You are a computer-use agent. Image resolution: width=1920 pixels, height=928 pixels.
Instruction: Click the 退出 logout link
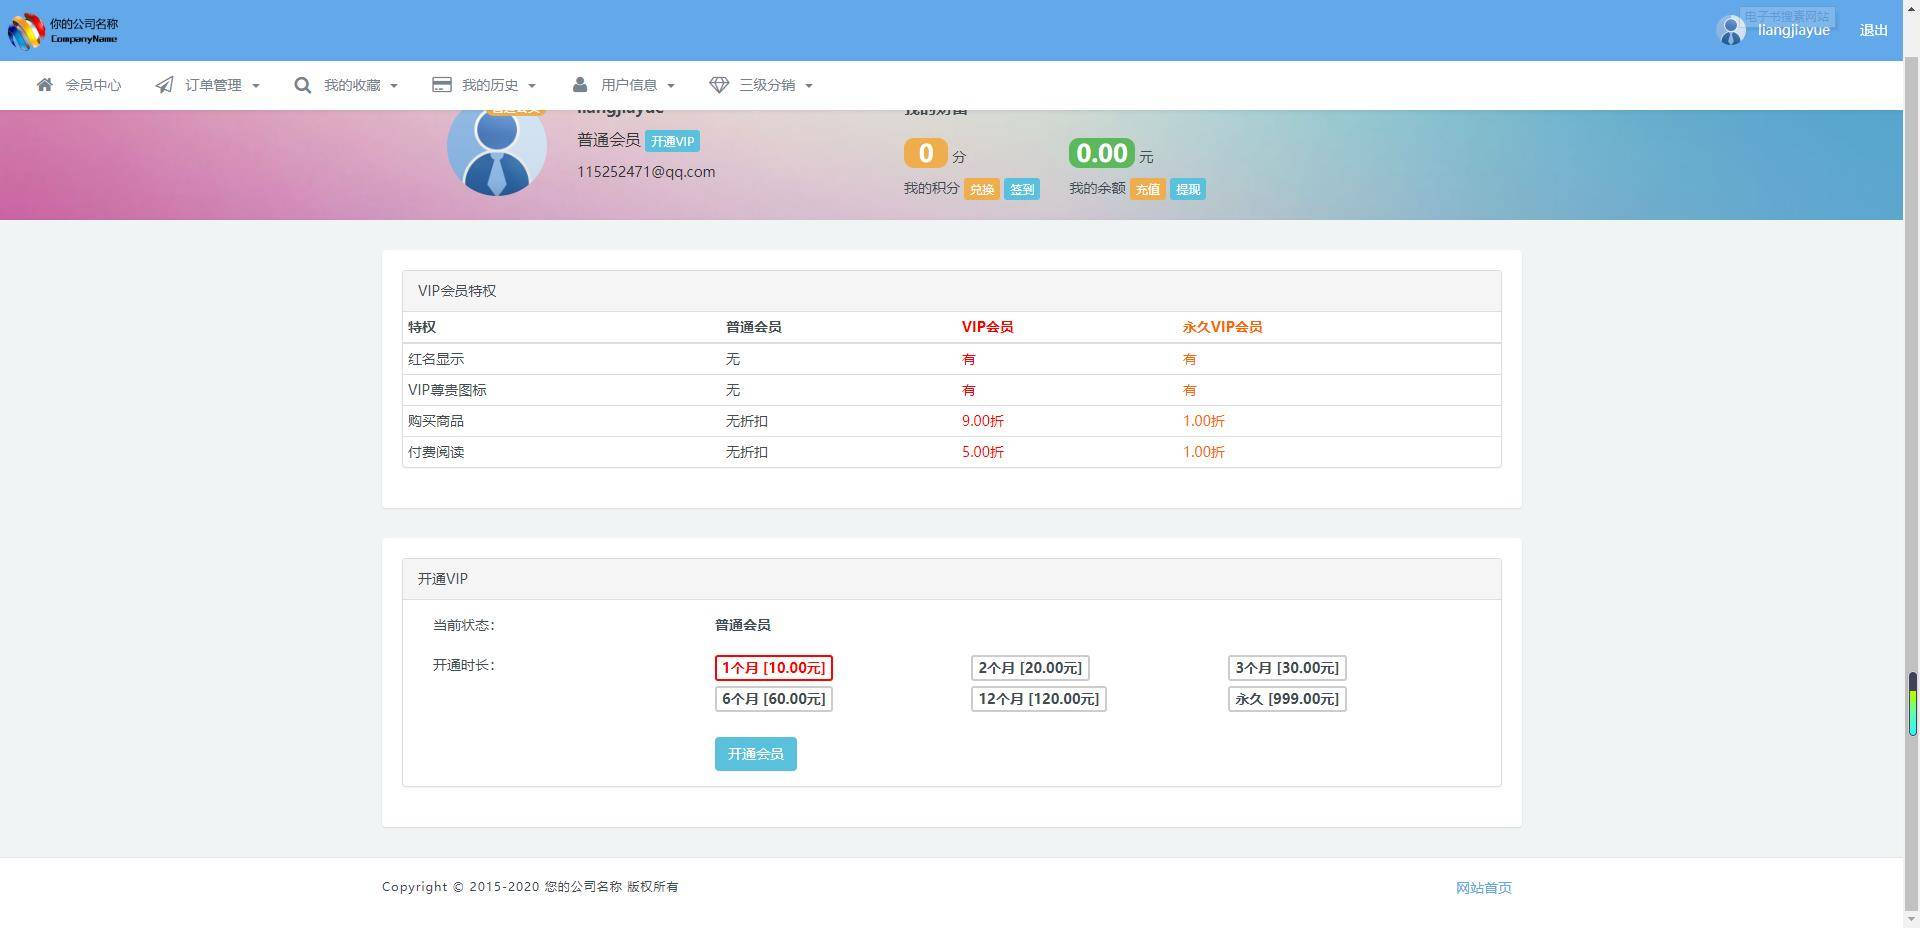click(x=1874, y=30)
